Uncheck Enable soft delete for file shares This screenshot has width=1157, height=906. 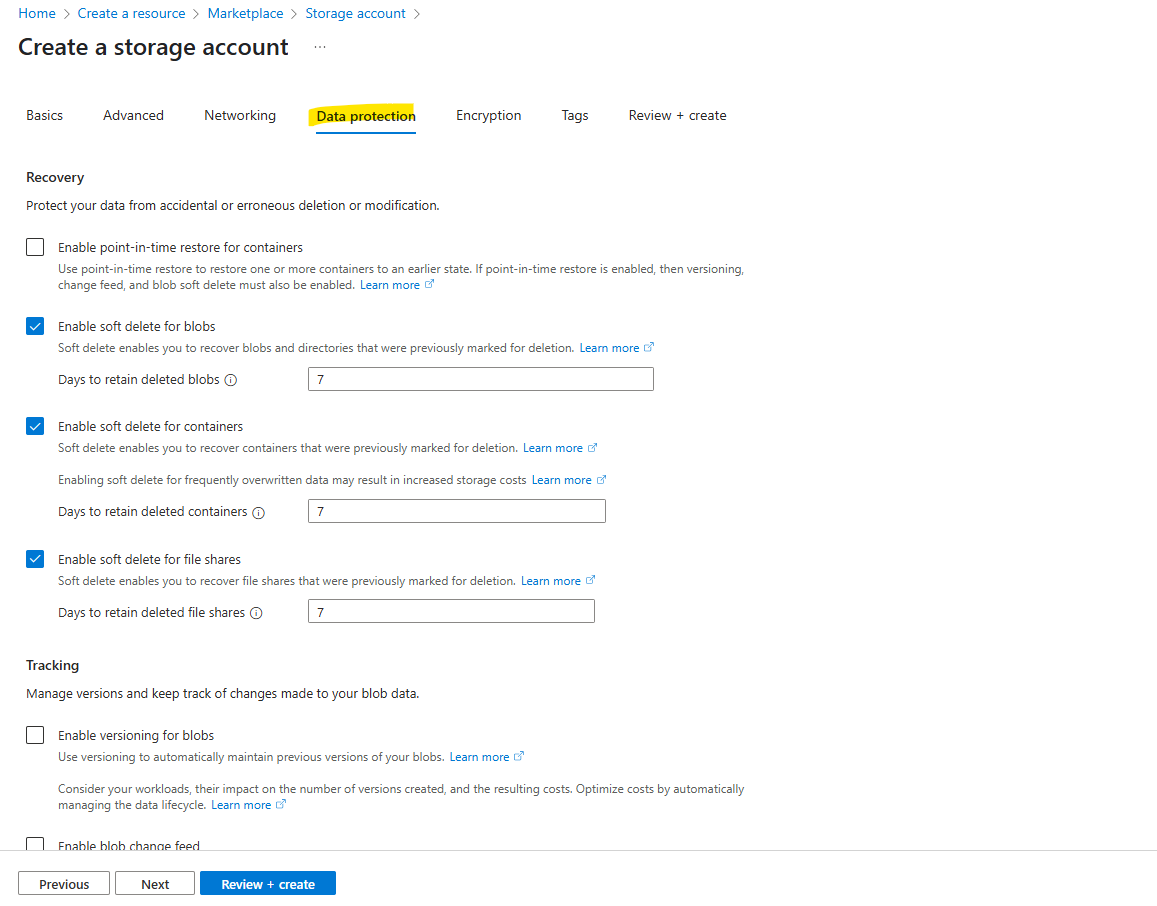point(35,559)
